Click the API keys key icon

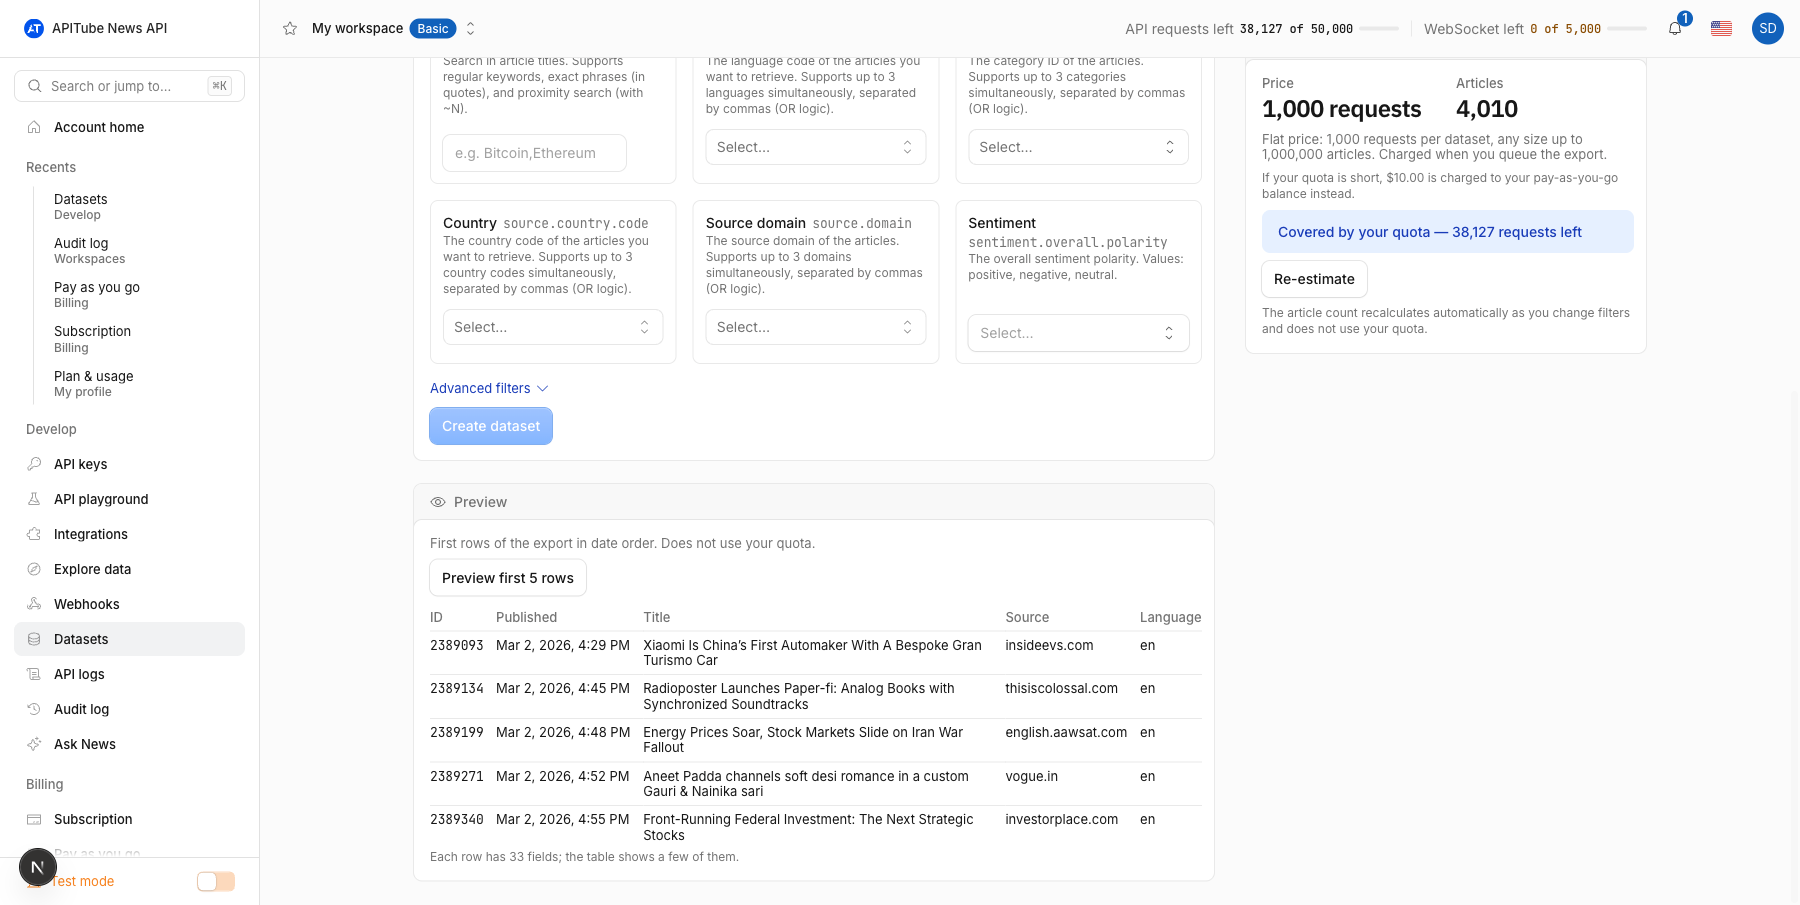tap(34, 464)
